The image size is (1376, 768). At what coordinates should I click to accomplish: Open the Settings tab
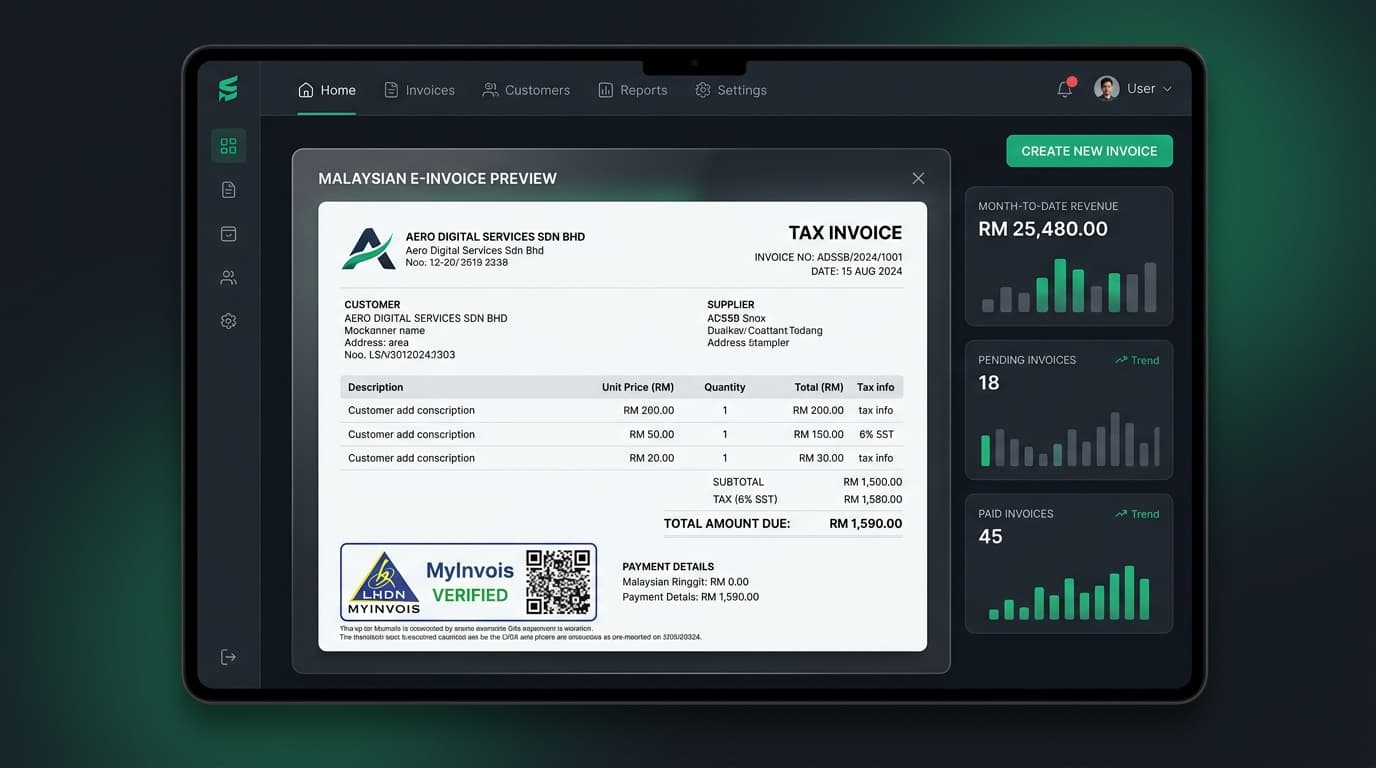point(731,90)
